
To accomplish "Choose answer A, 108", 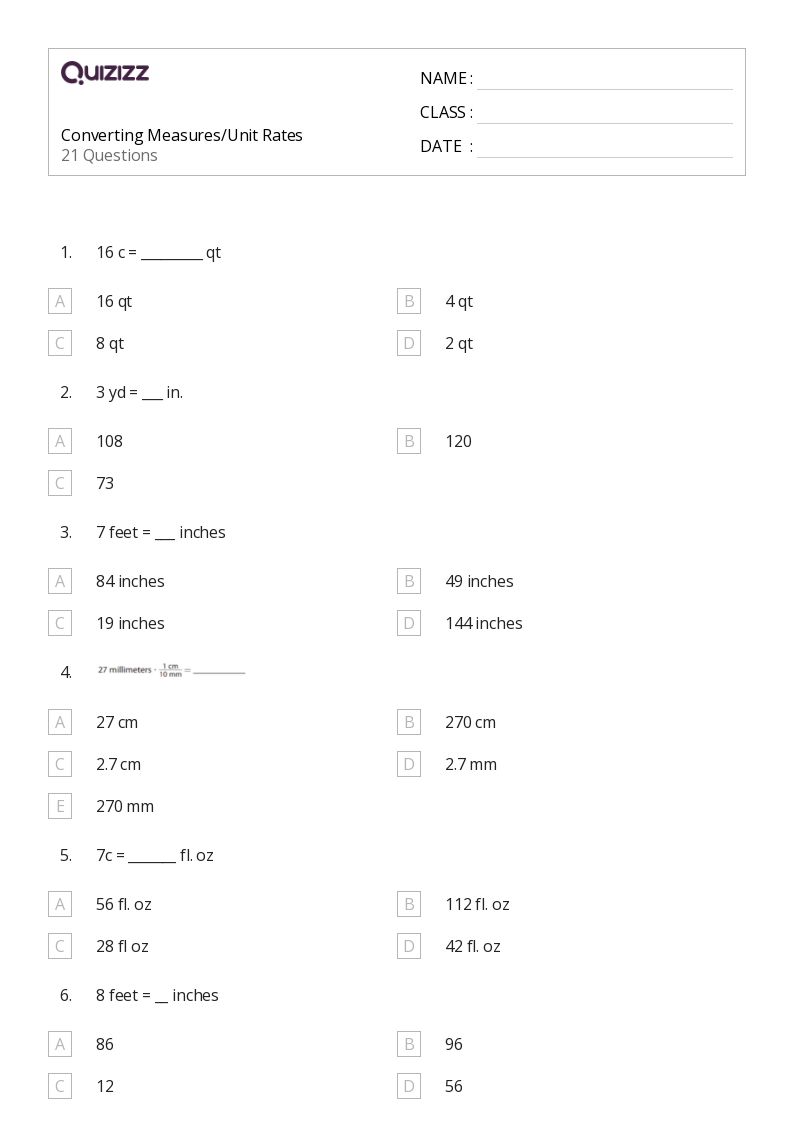I will (60, 441).
